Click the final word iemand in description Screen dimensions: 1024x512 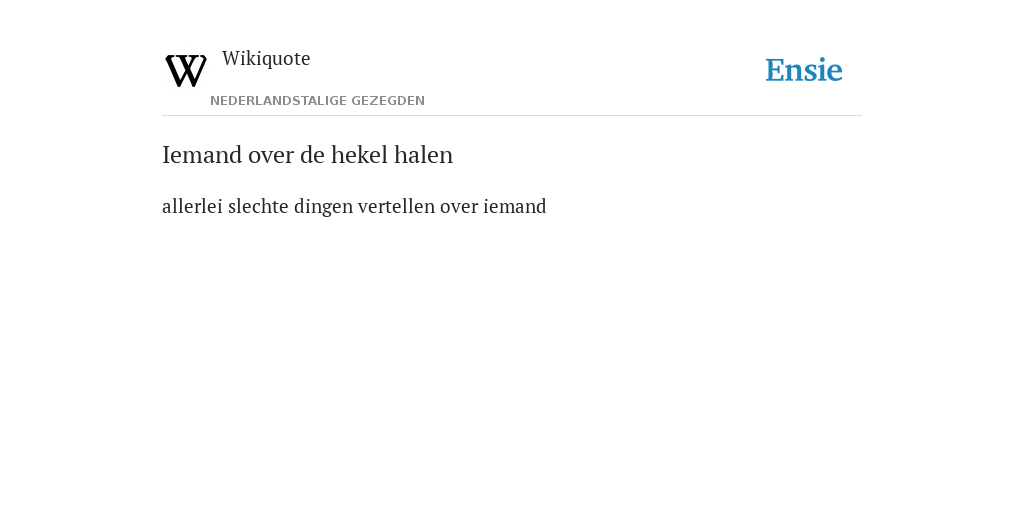(515, 206)
